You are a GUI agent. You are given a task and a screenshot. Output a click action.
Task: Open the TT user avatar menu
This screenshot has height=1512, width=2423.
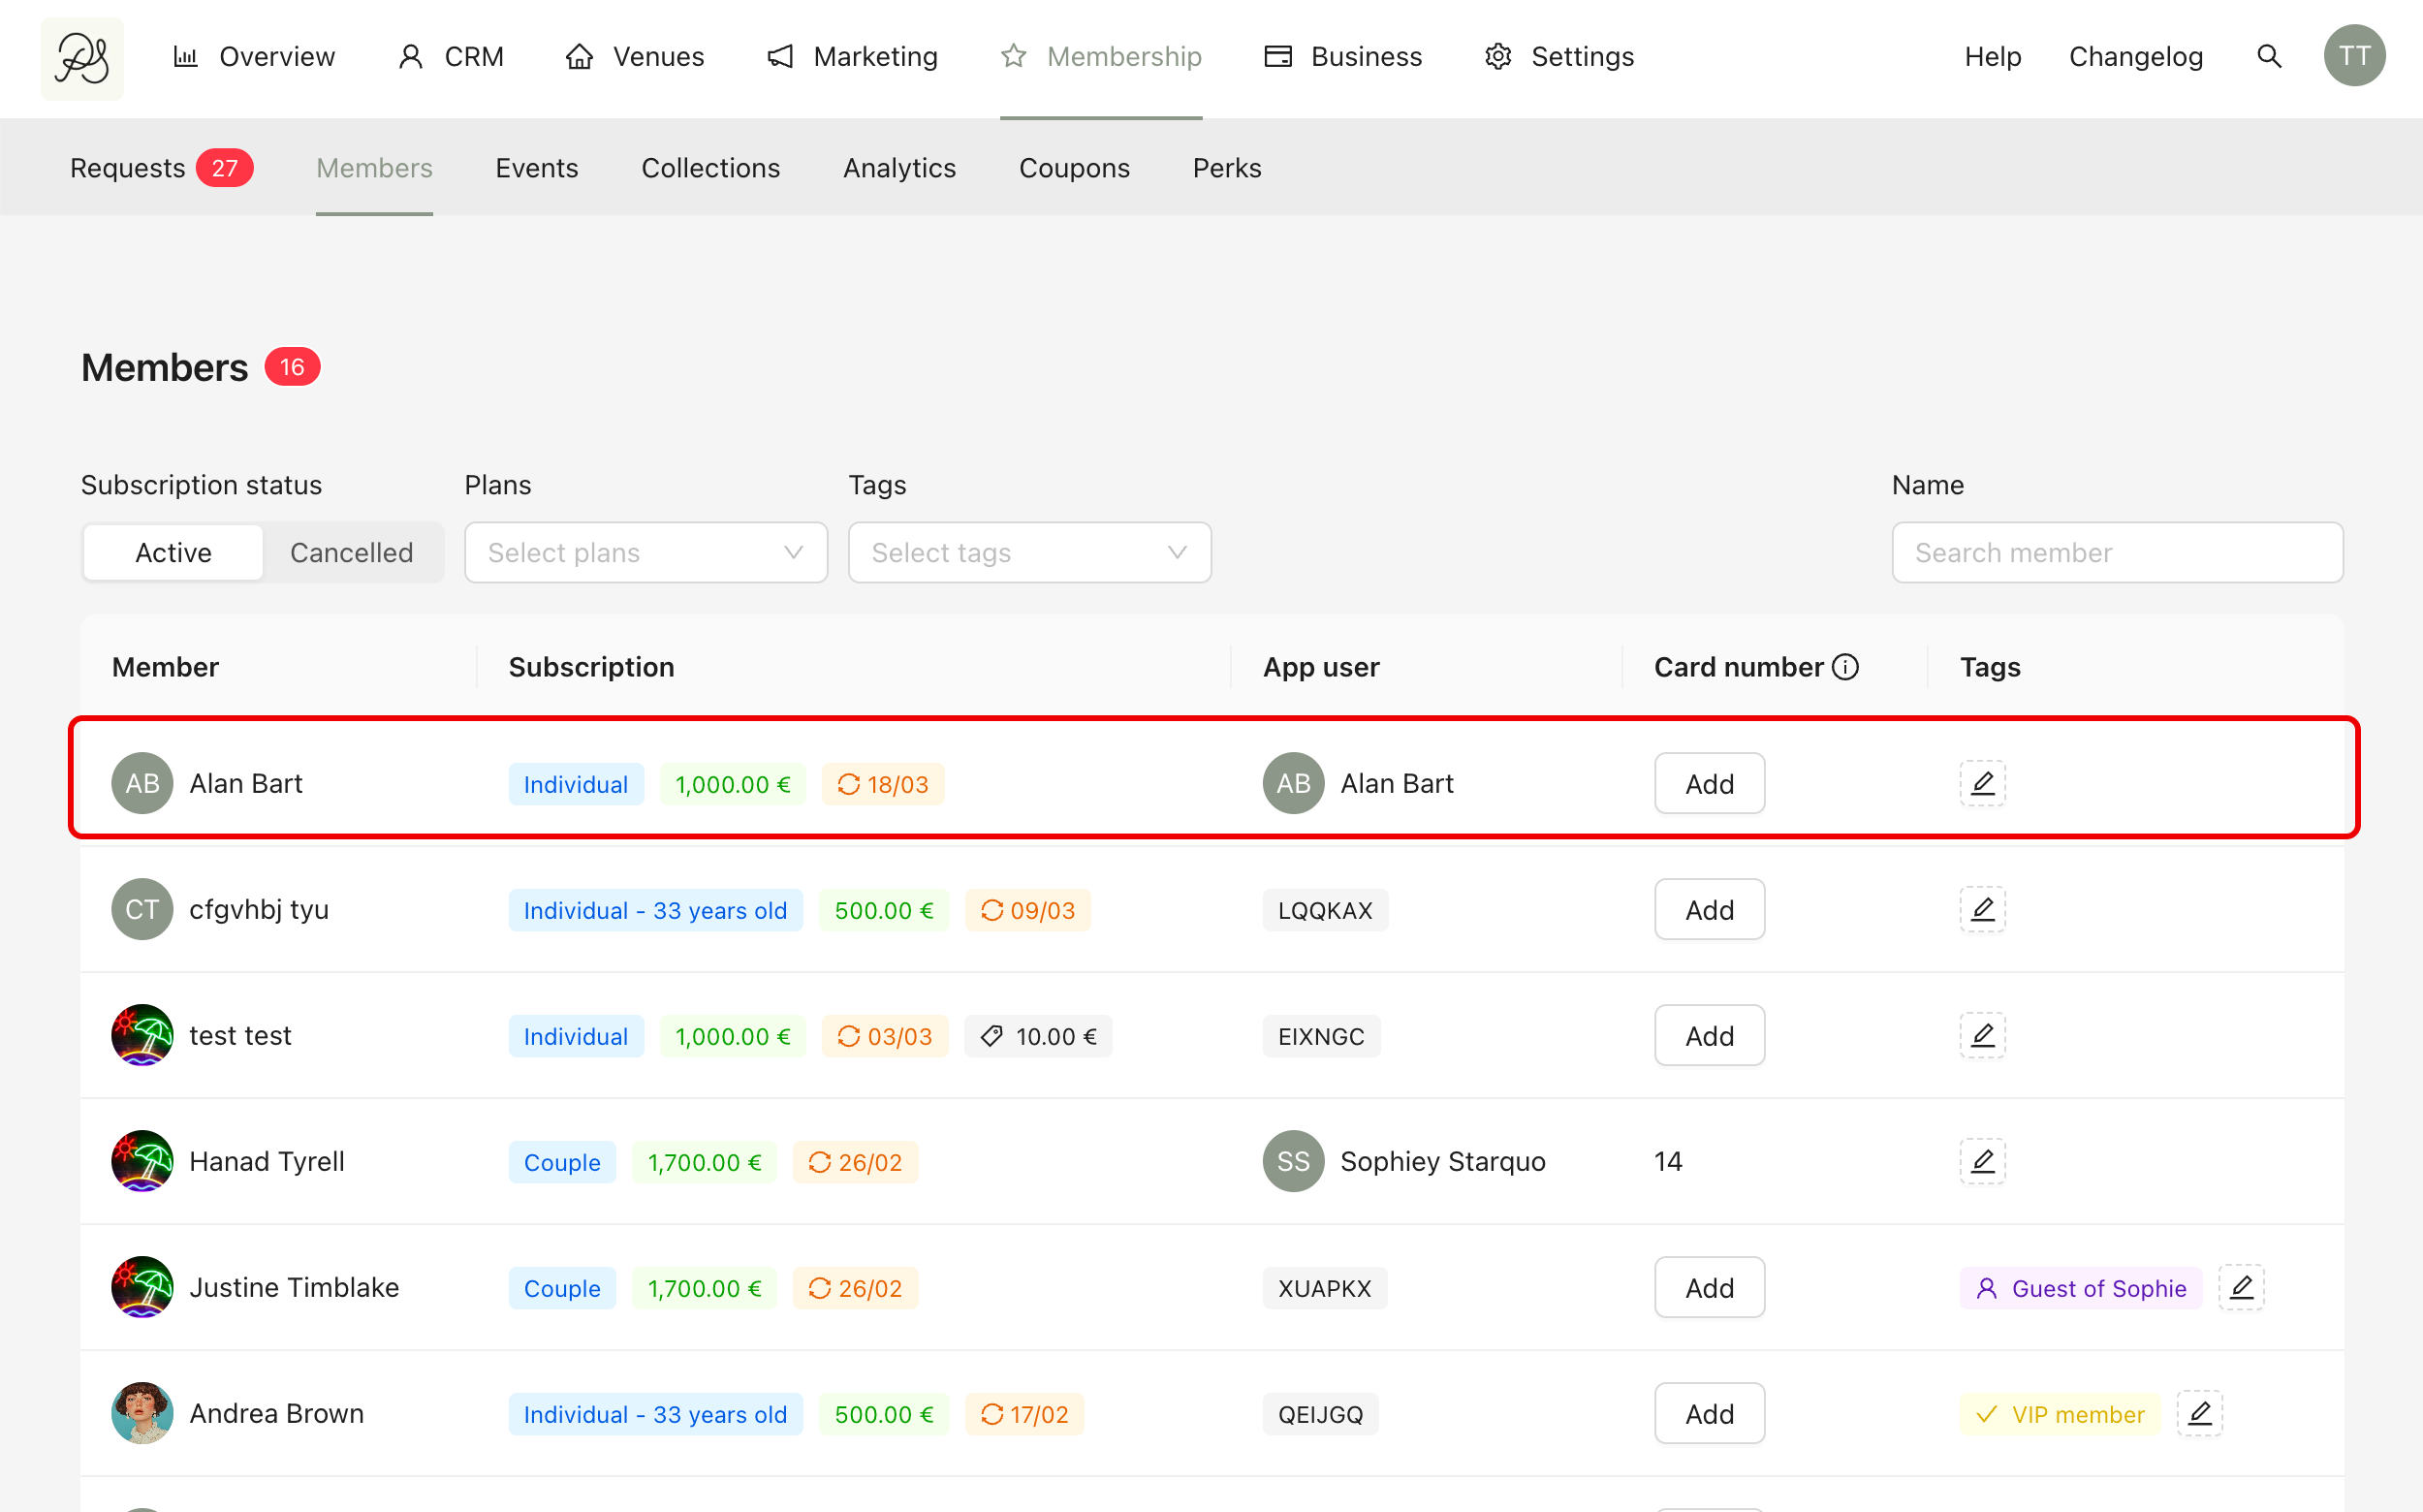(x=2353, y=57)
